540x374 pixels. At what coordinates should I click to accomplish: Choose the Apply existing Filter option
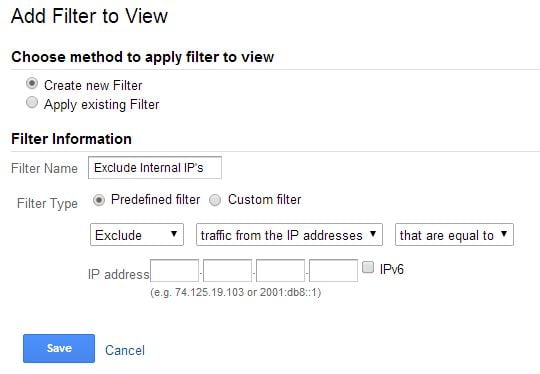point(32,103)
